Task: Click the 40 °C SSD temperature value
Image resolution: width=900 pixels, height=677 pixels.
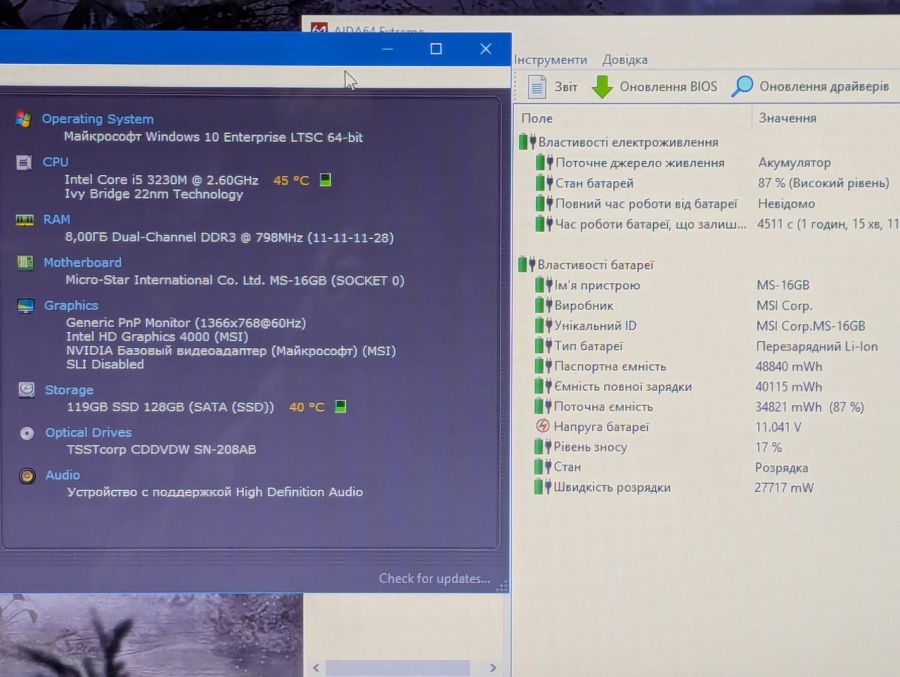Action: 307,407
